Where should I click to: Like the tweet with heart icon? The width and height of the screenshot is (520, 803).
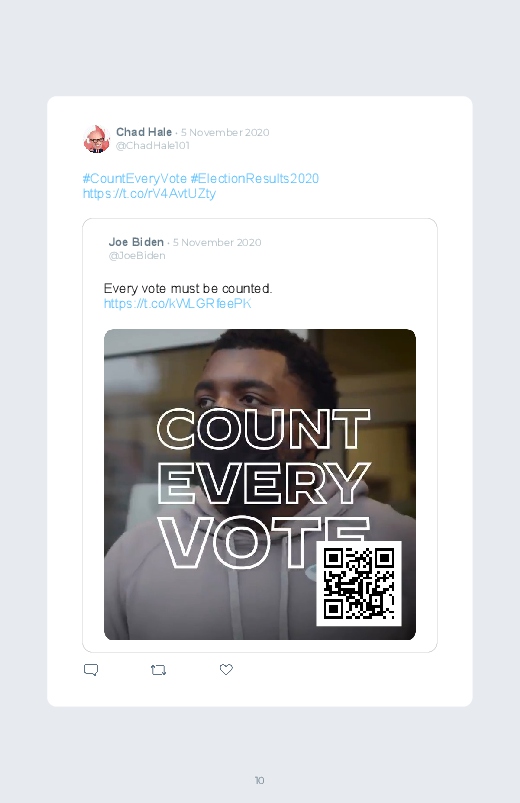(226, 669)
